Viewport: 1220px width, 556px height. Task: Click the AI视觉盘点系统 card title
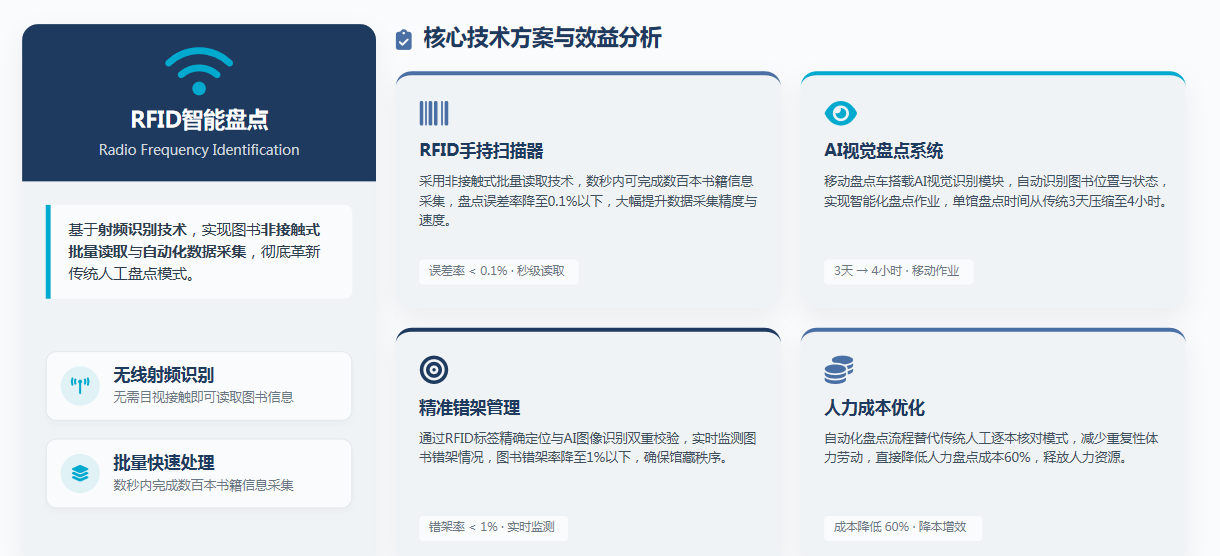coord(883,151)
